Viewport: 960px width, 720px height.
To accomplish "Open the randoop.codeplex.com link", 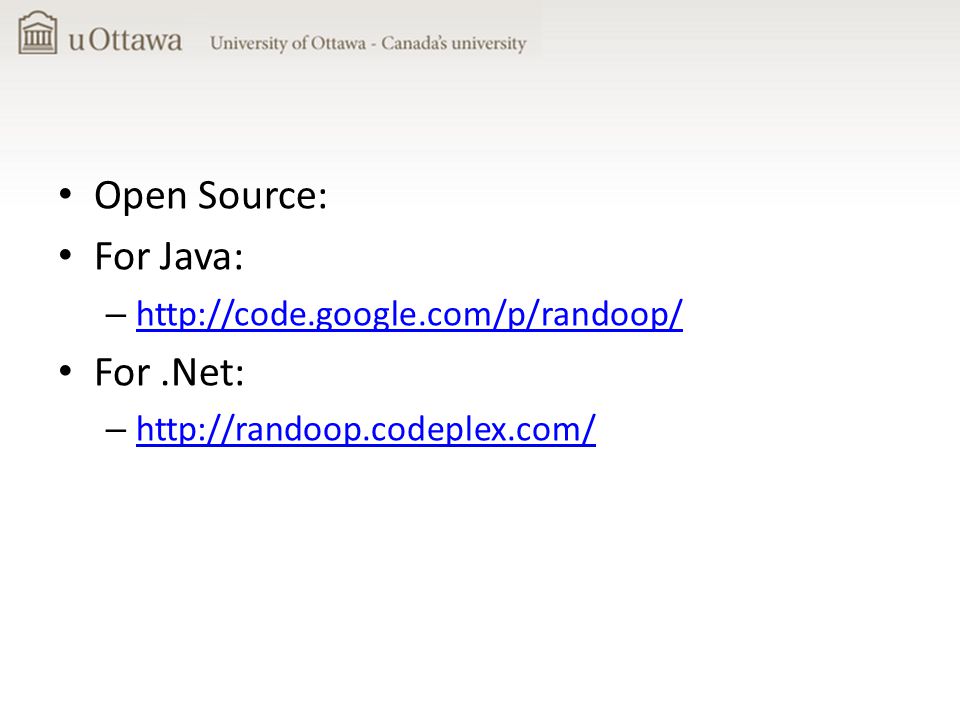I will (x=366, y=429).
